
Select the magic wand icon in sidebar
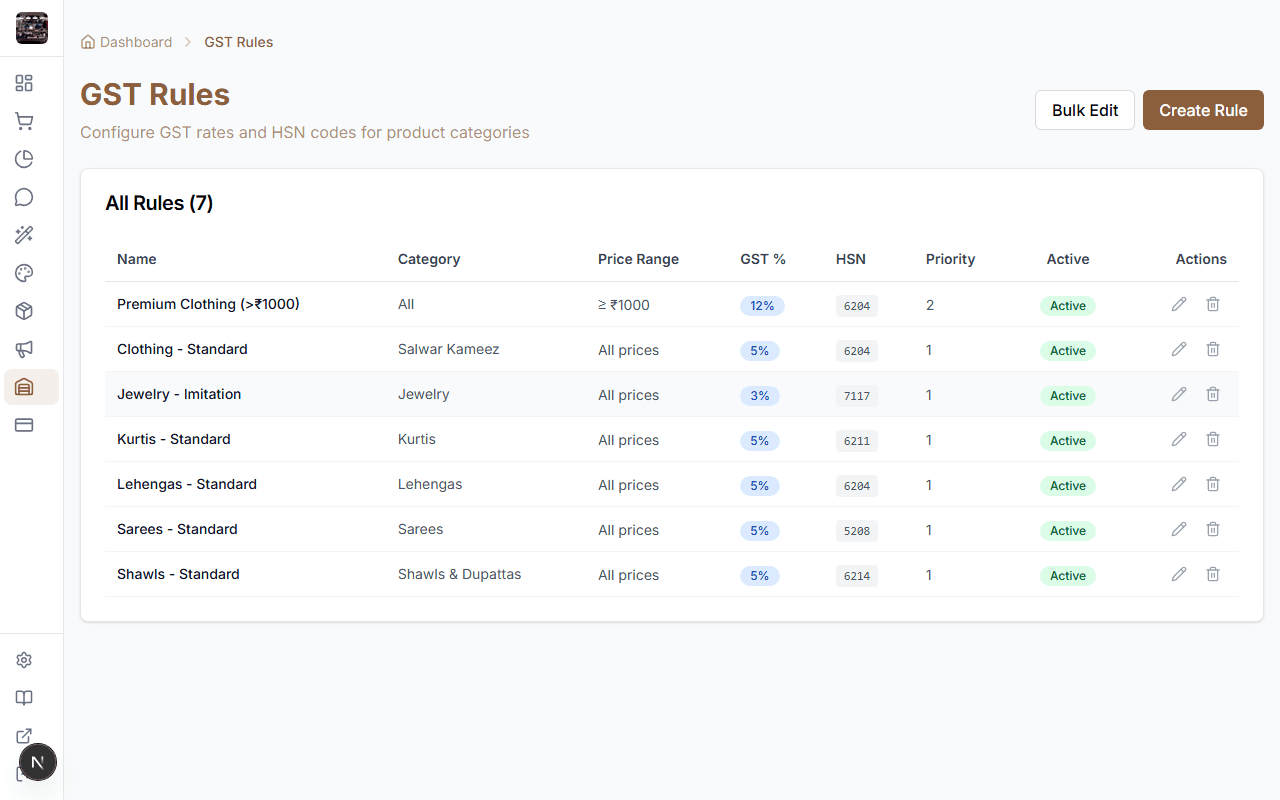coord(24,235)
